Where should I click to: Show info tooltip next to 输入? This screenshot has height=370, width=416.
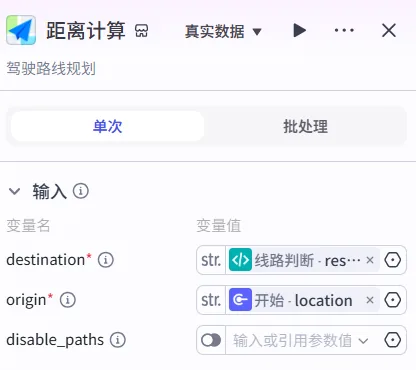81,191
